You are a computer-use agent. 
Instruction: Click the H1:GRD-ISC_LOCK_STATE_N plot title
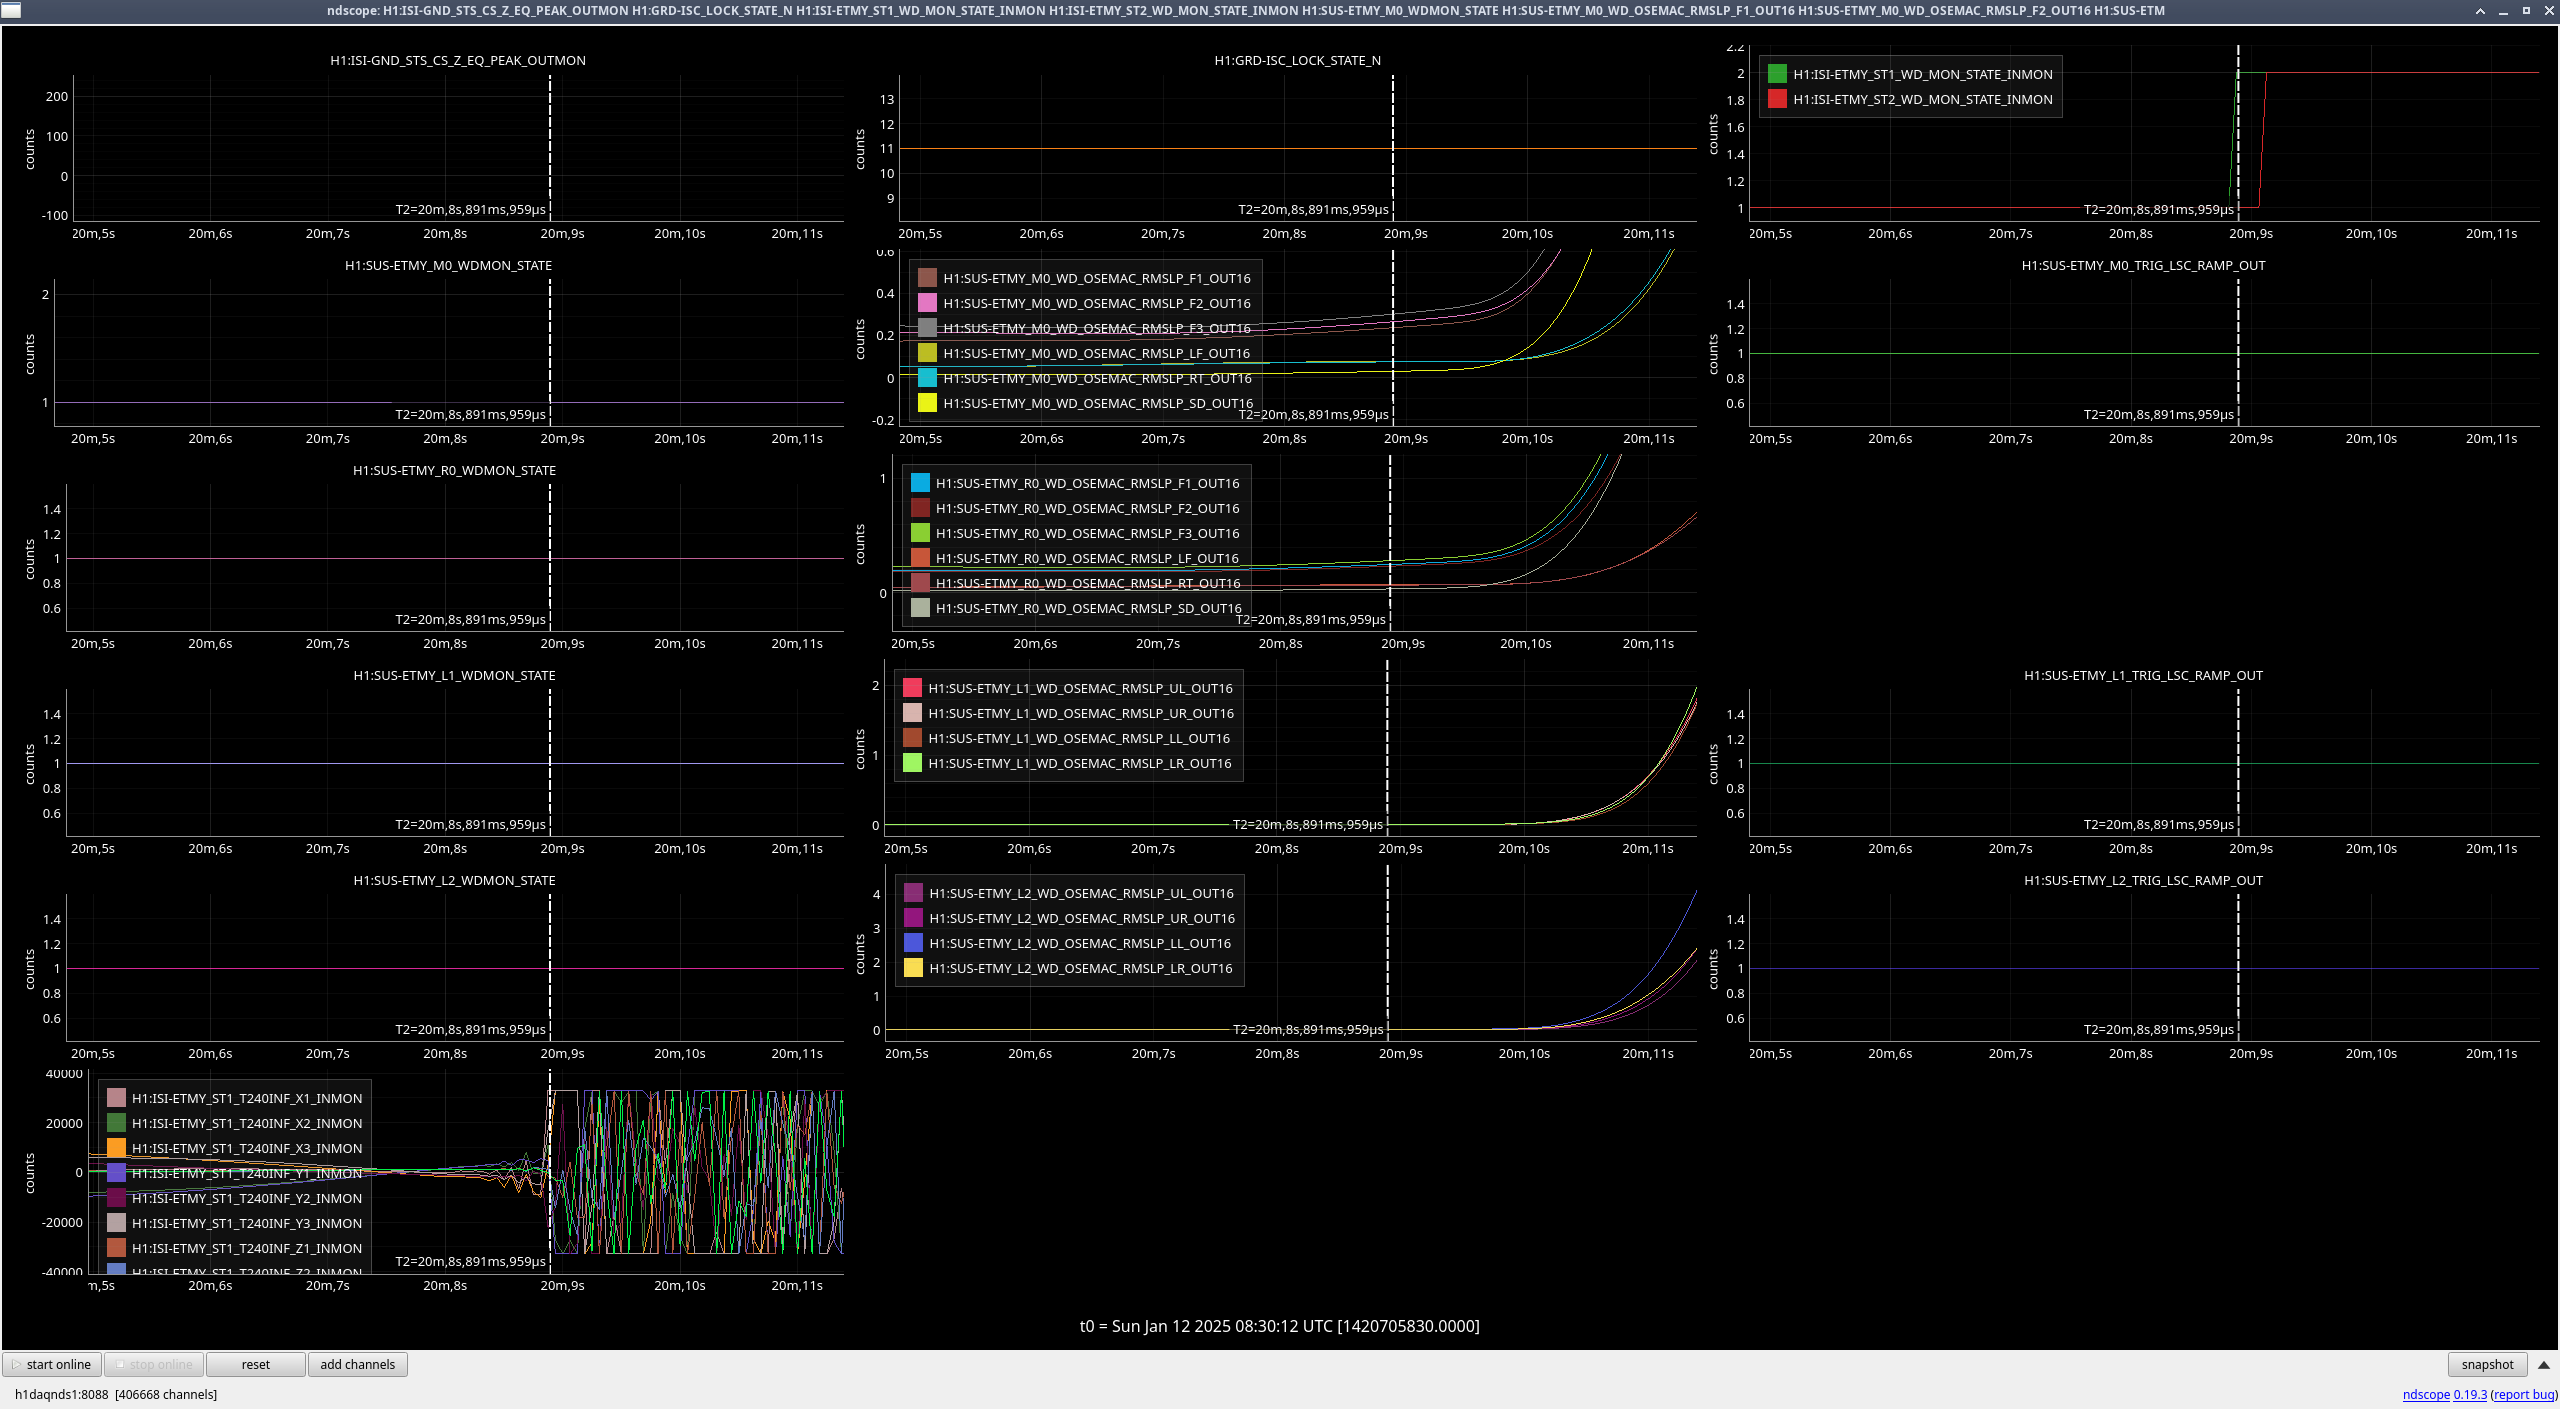[1297, 60]
